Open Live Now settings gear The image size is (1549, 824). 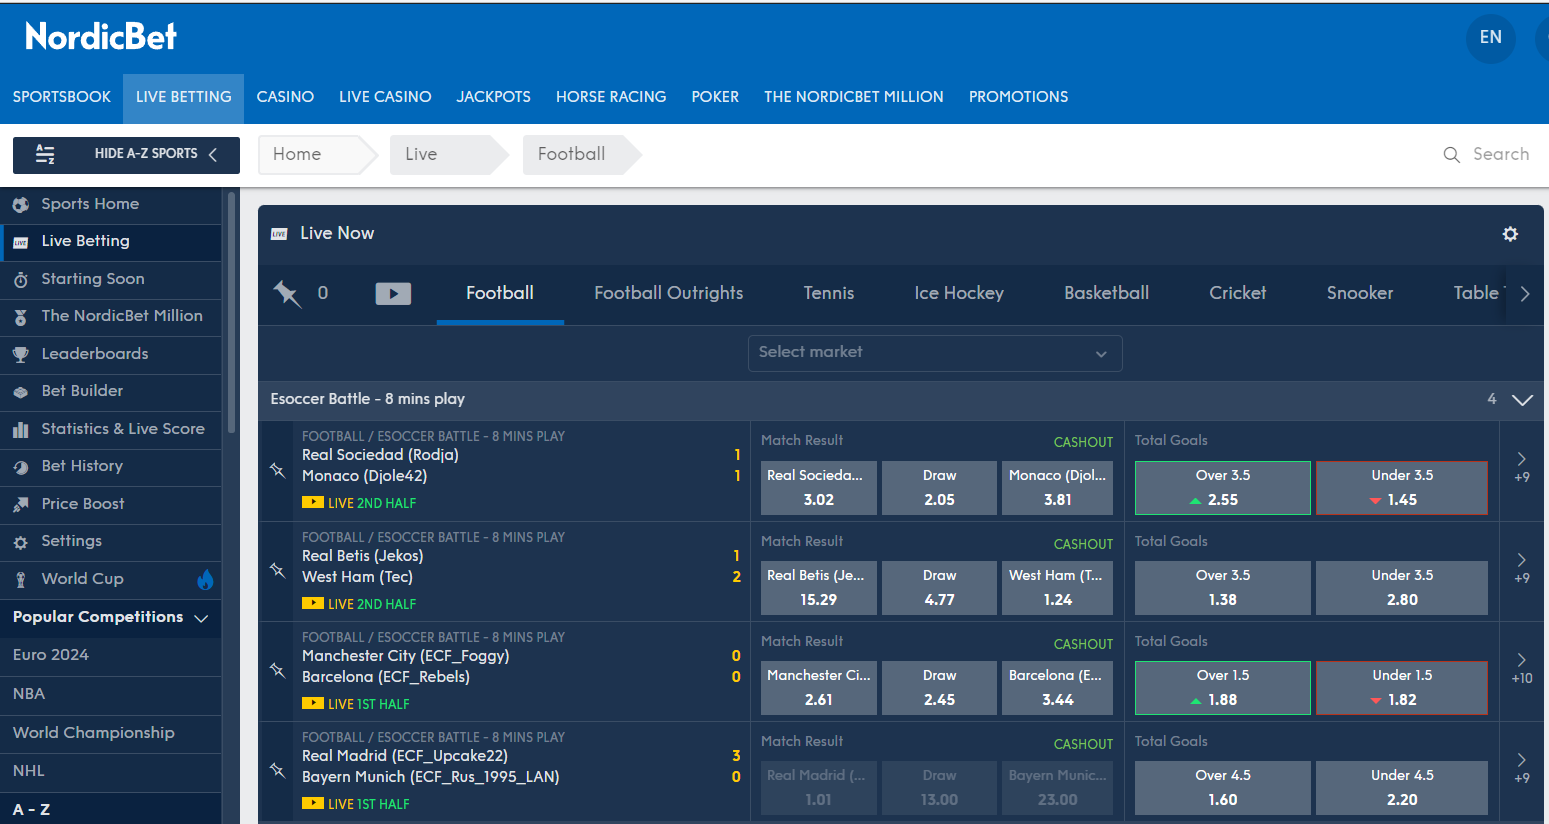click(1510, 233)
